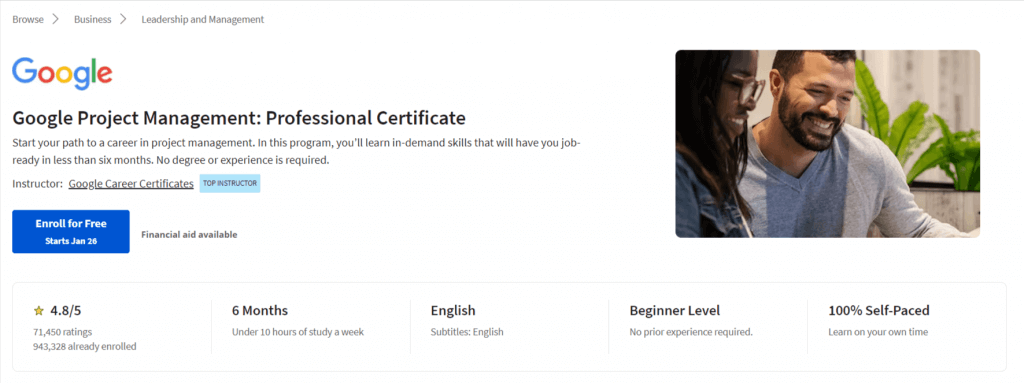Click the English language heading
The height and width of the screenshot is (383, 1024).
coord(453,310)
